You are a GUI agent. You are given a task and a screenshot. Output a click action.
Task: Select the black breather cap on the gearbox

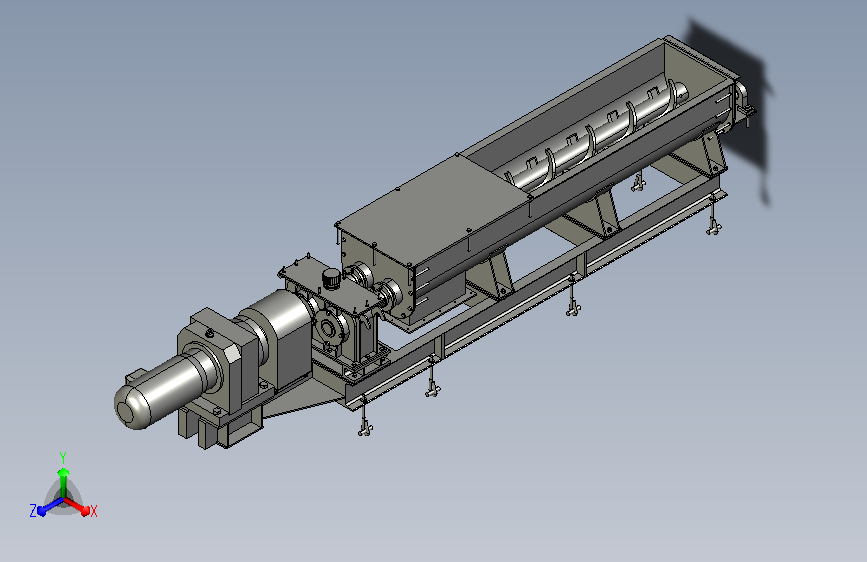tap(331, 279)
